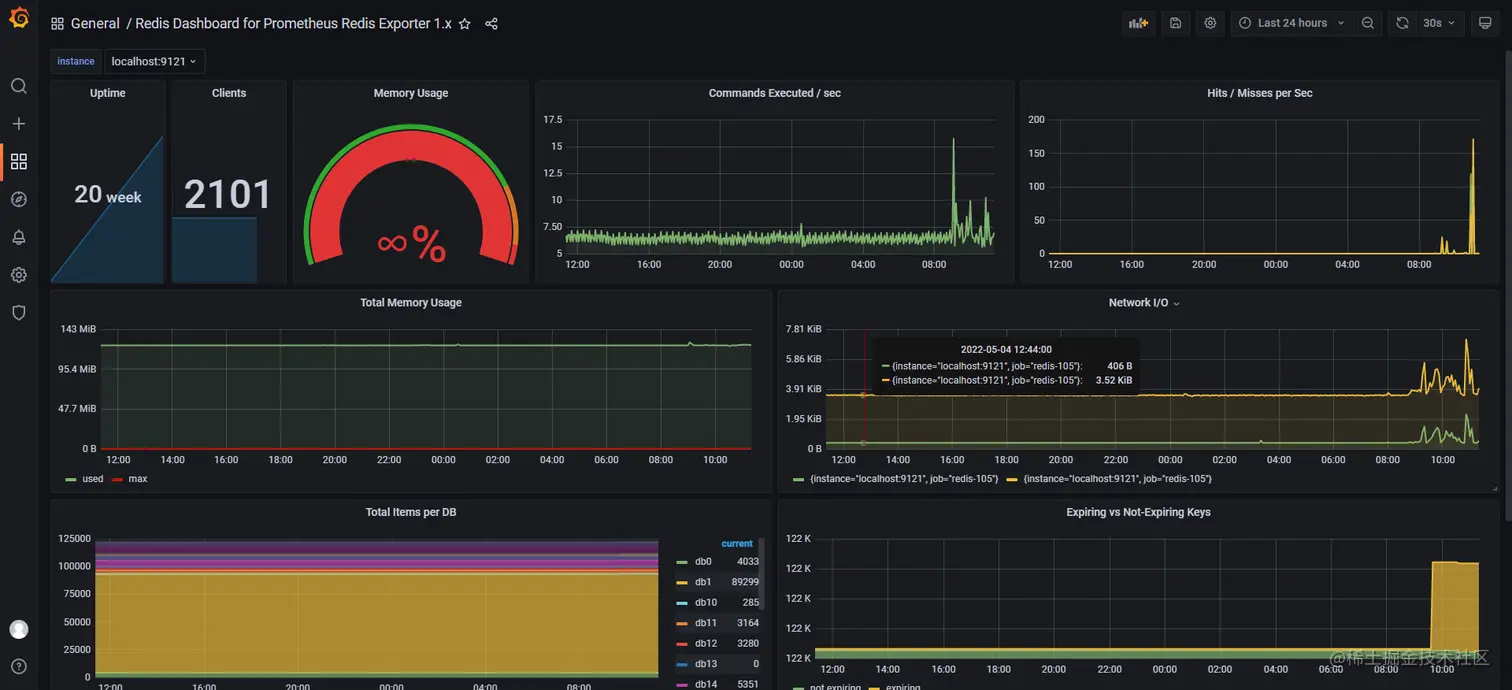
Task: Open the Server Admin shield icon
Action: 18,312
